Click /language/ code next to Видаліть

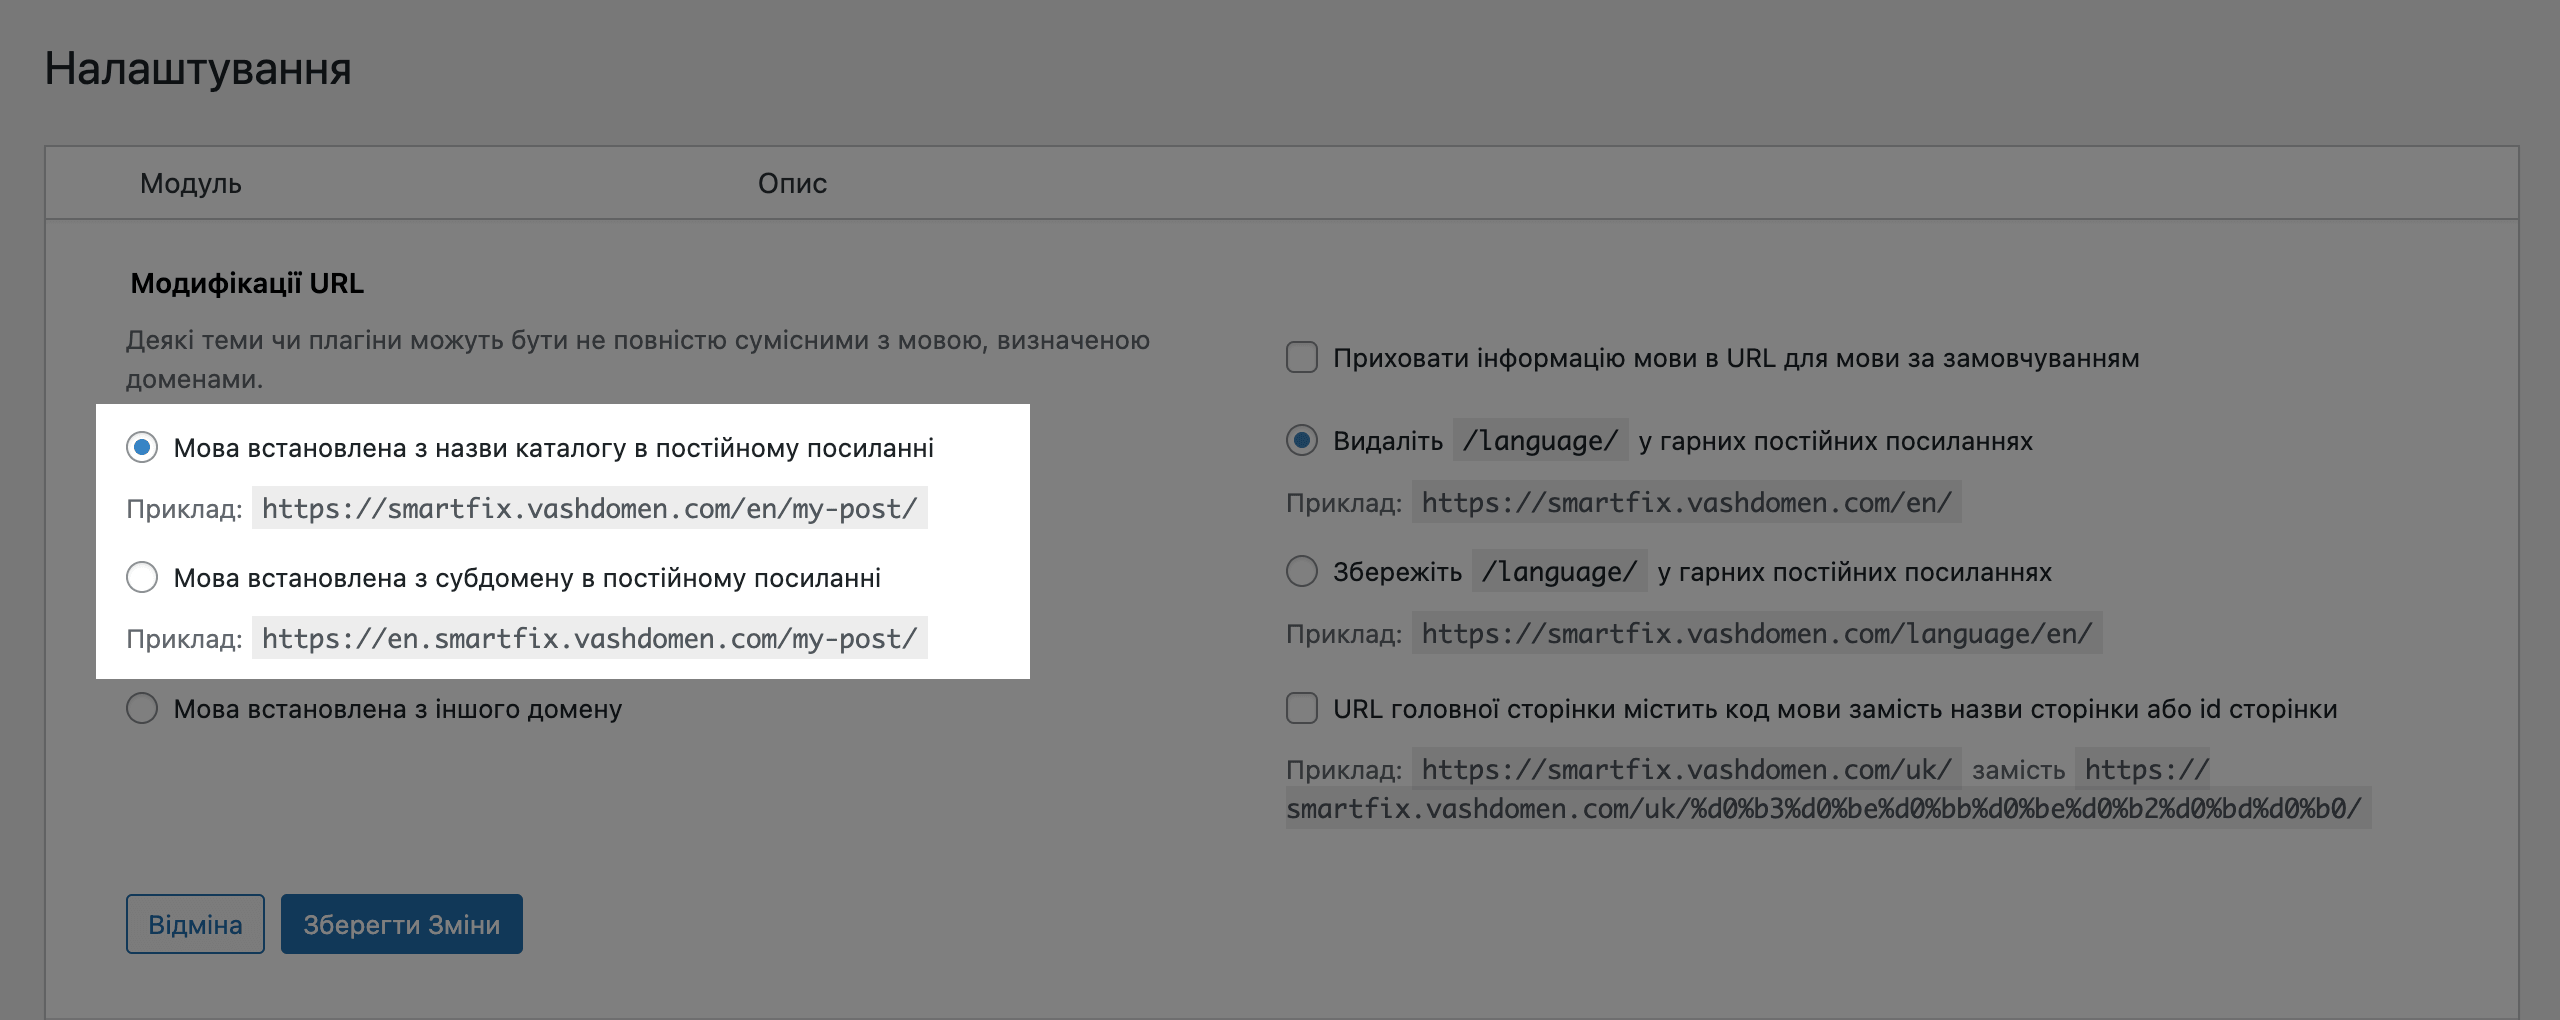point(1540,440)
